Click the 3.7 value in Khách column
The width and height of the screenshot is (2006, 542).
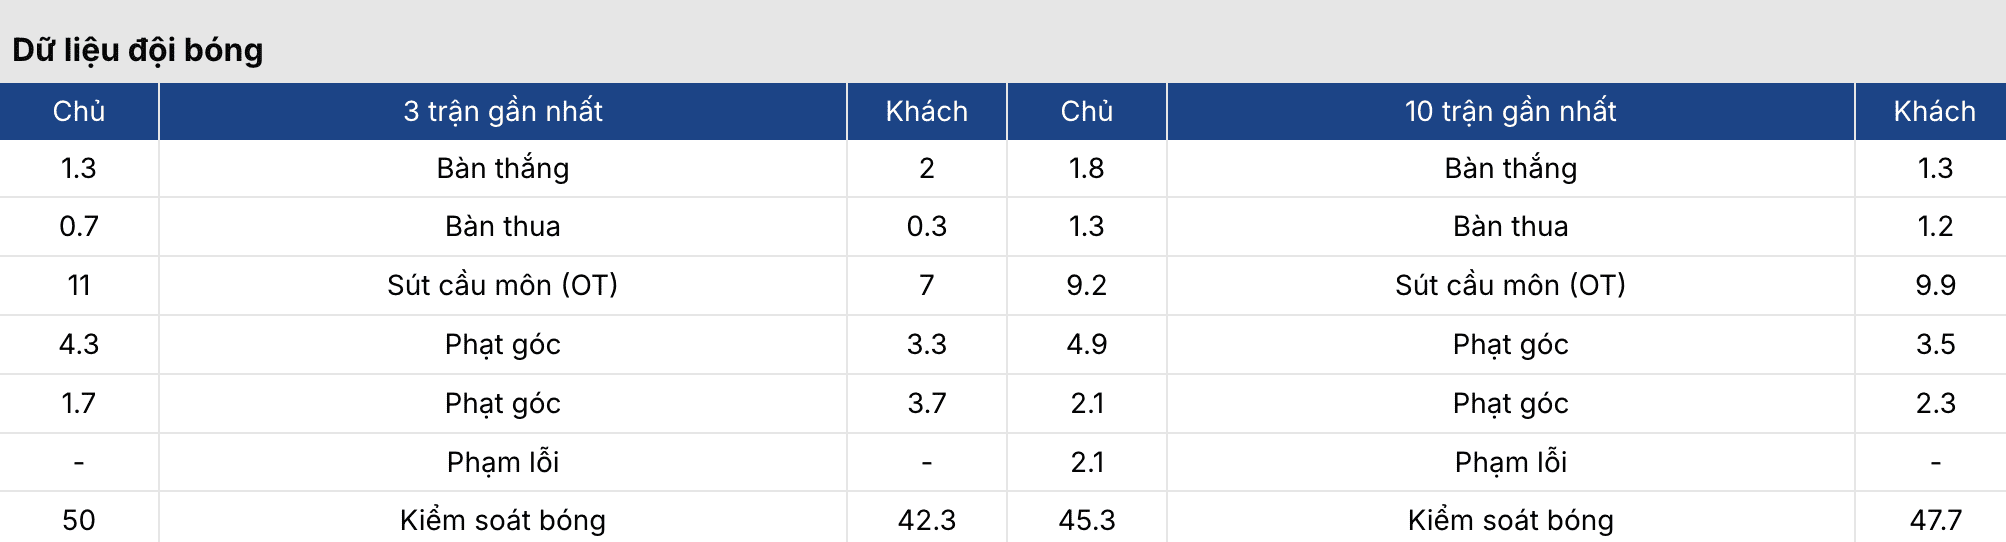(927, 403)
